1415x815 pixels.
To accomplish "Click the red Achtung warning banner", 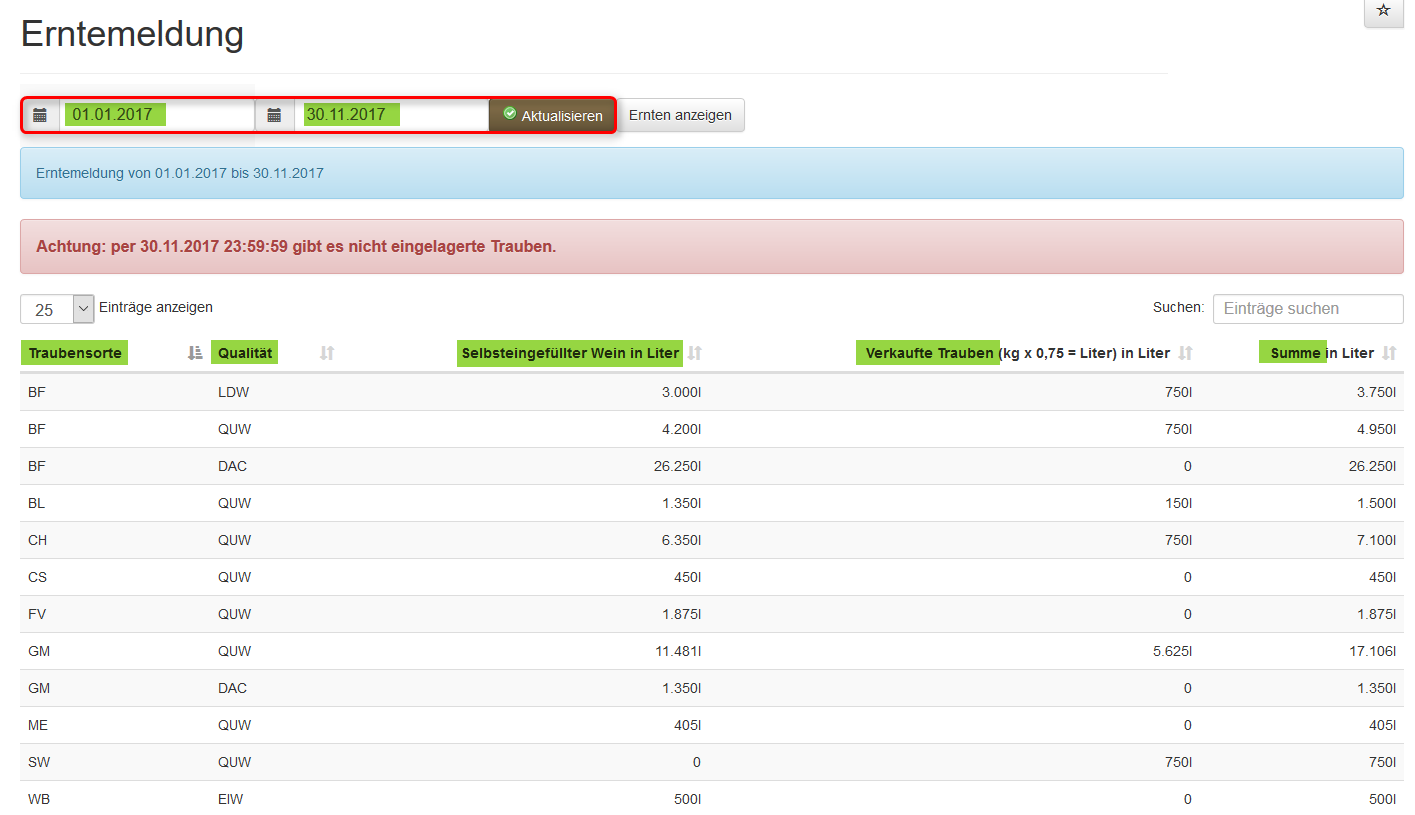I will [711, 246].
